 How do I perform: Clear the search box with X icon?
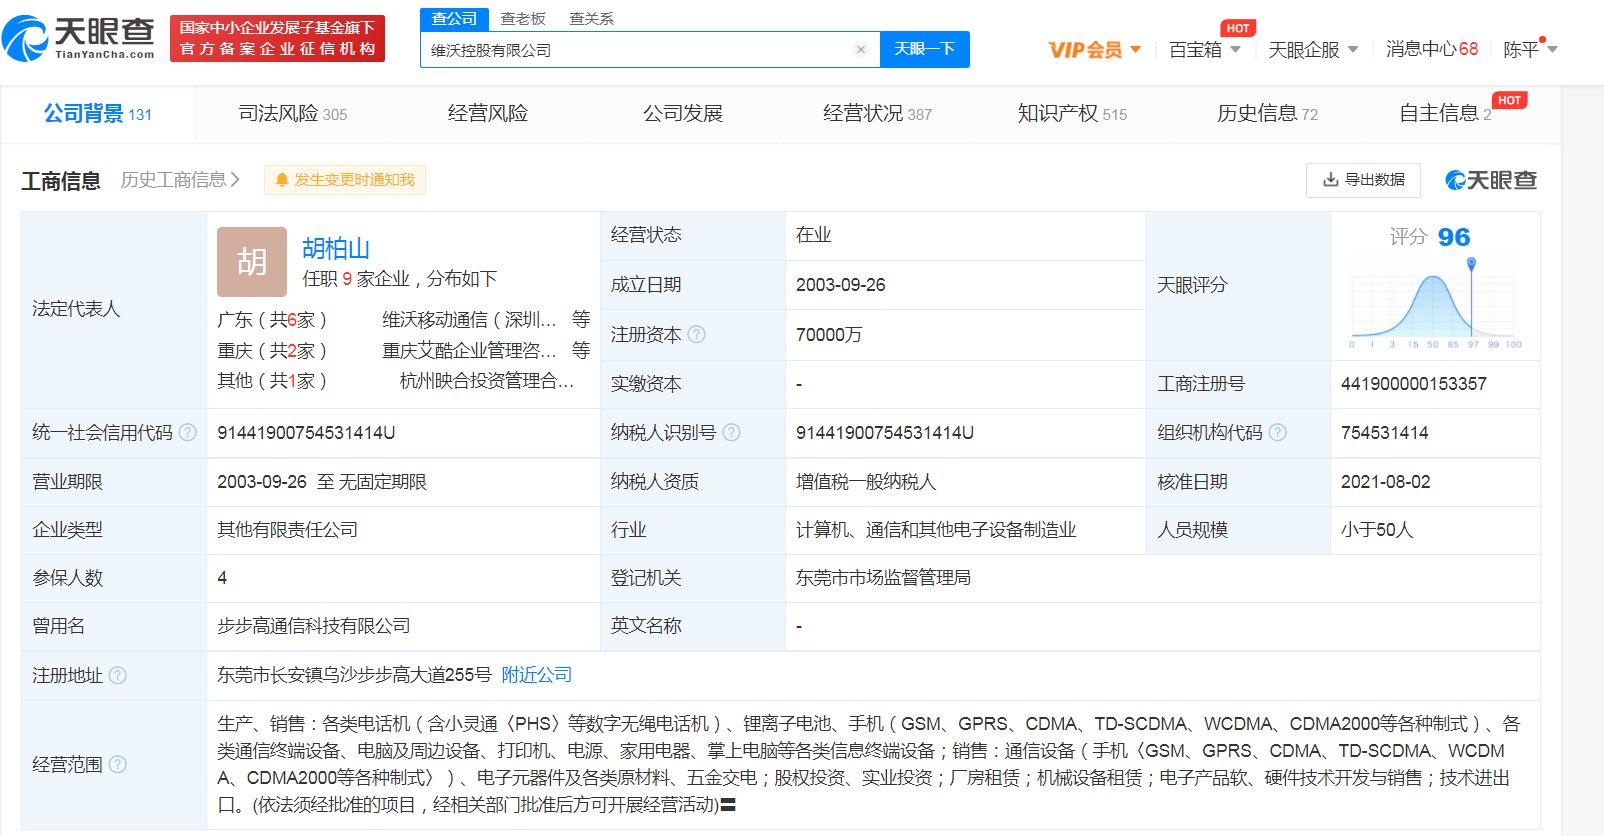860,49
